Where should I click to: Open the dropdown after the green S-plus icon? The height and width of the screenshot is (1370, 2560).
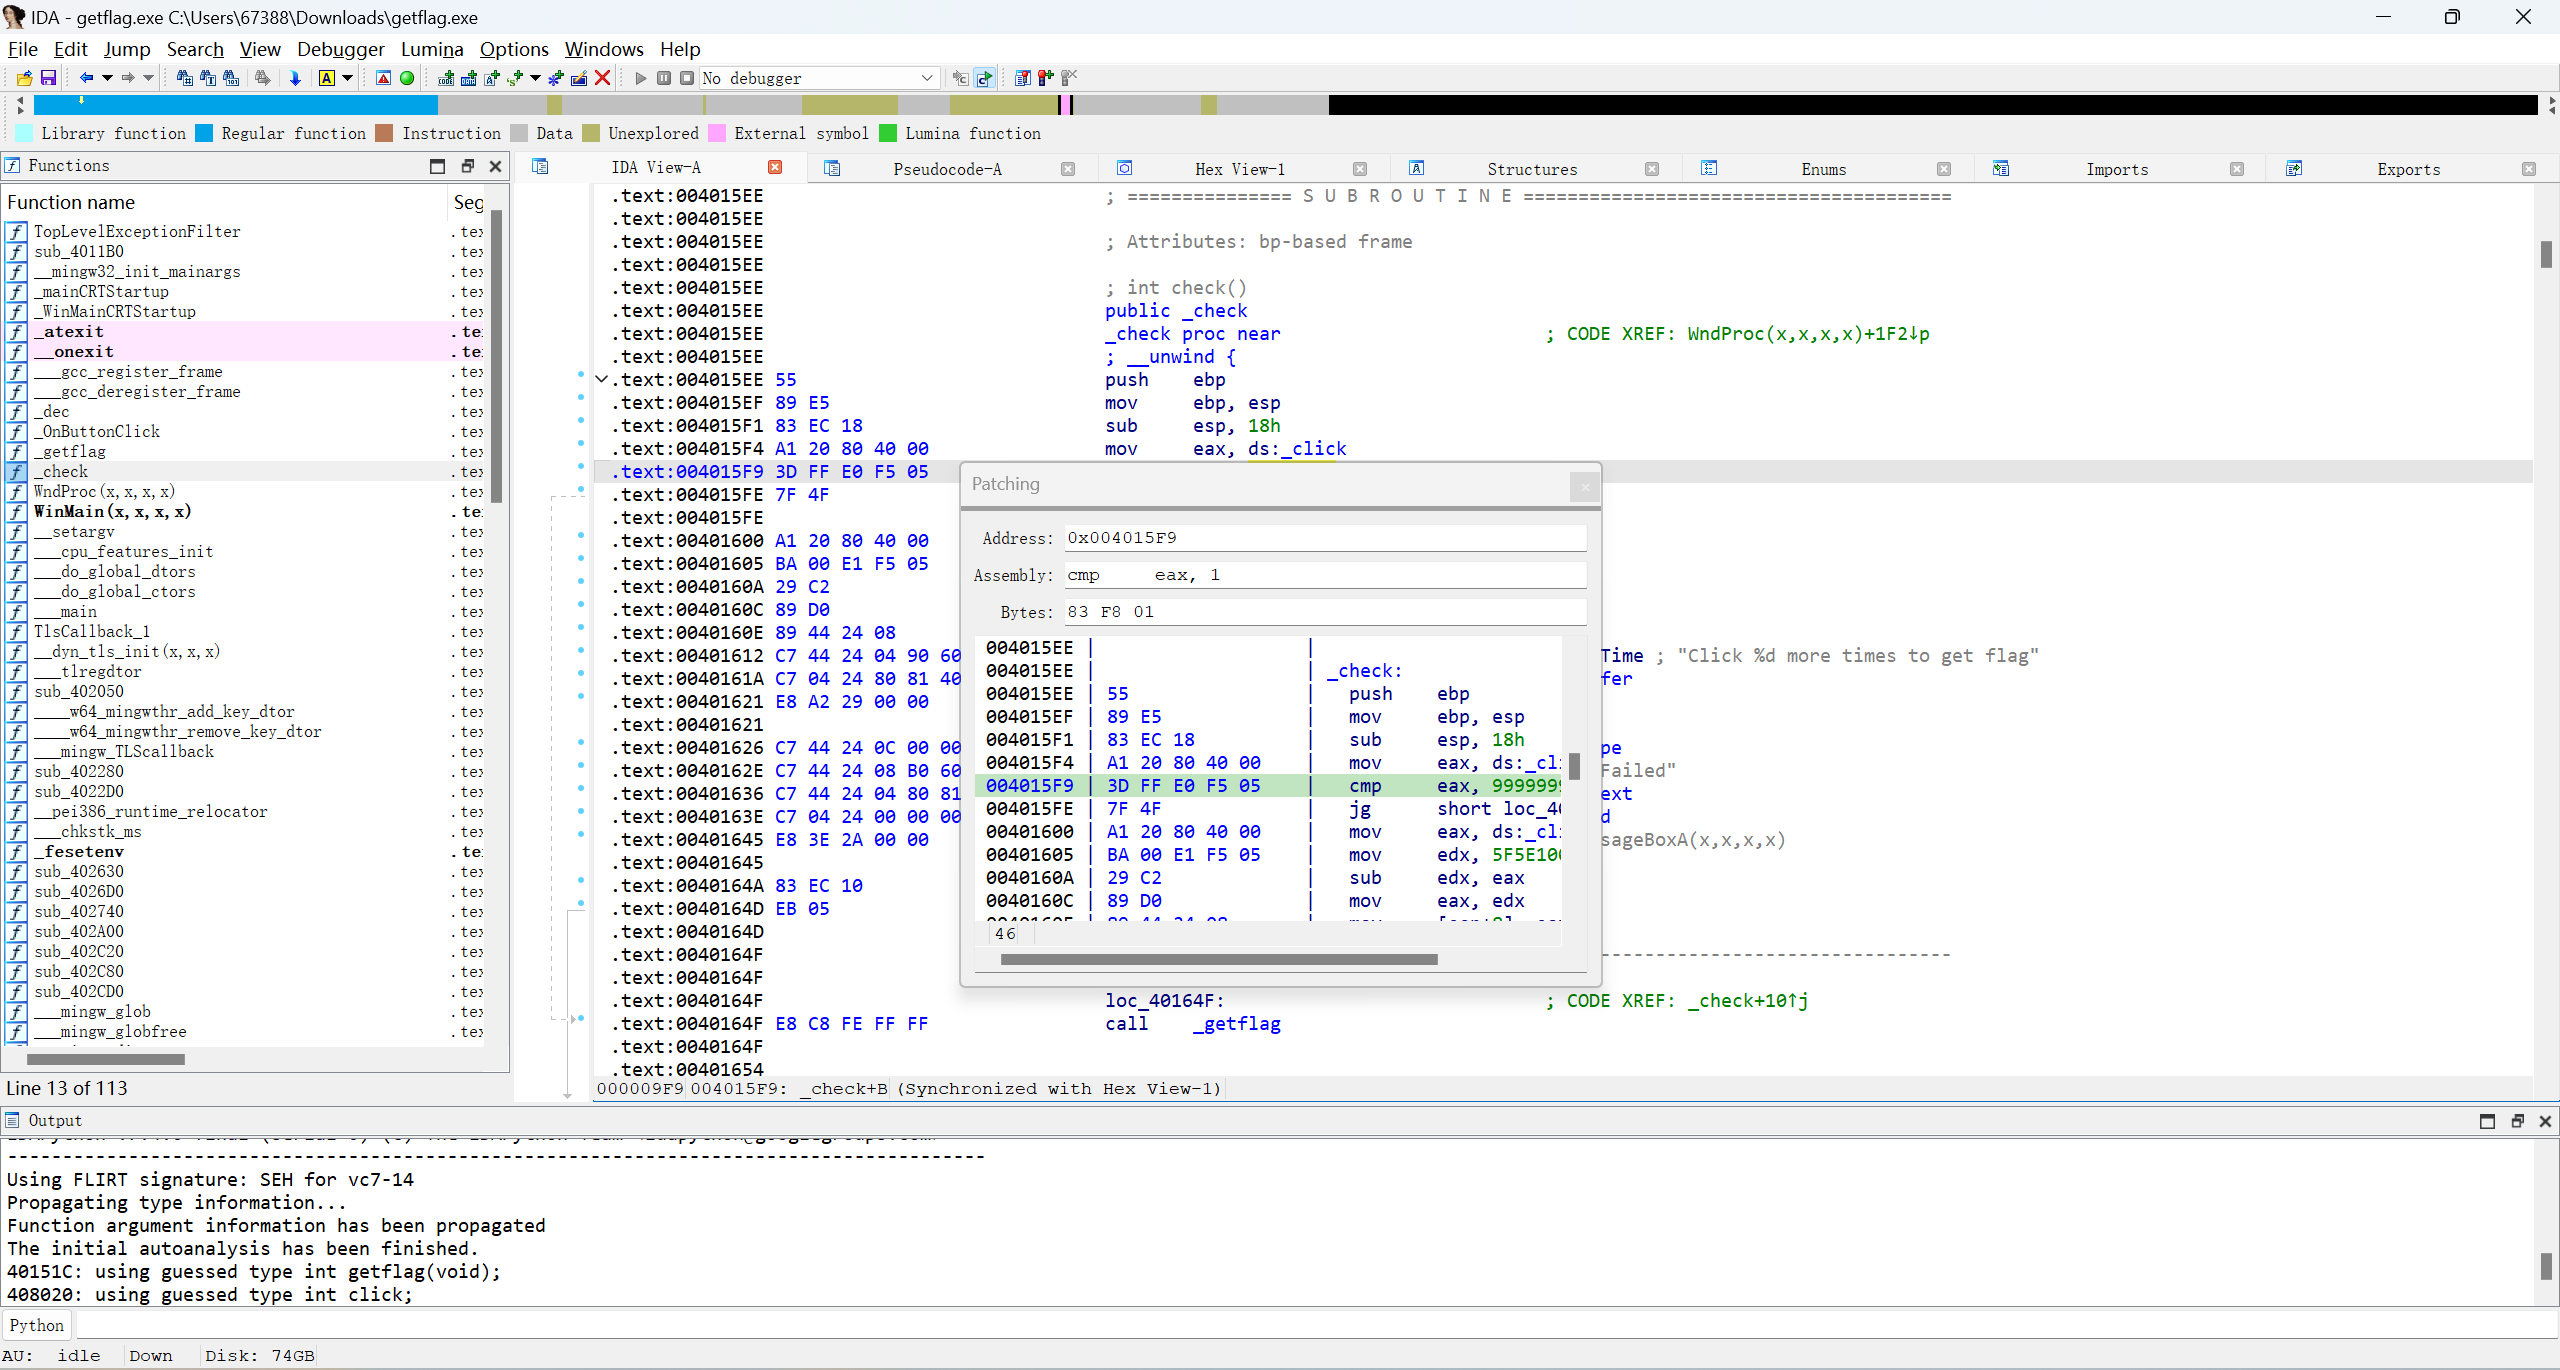click(536, 78)
